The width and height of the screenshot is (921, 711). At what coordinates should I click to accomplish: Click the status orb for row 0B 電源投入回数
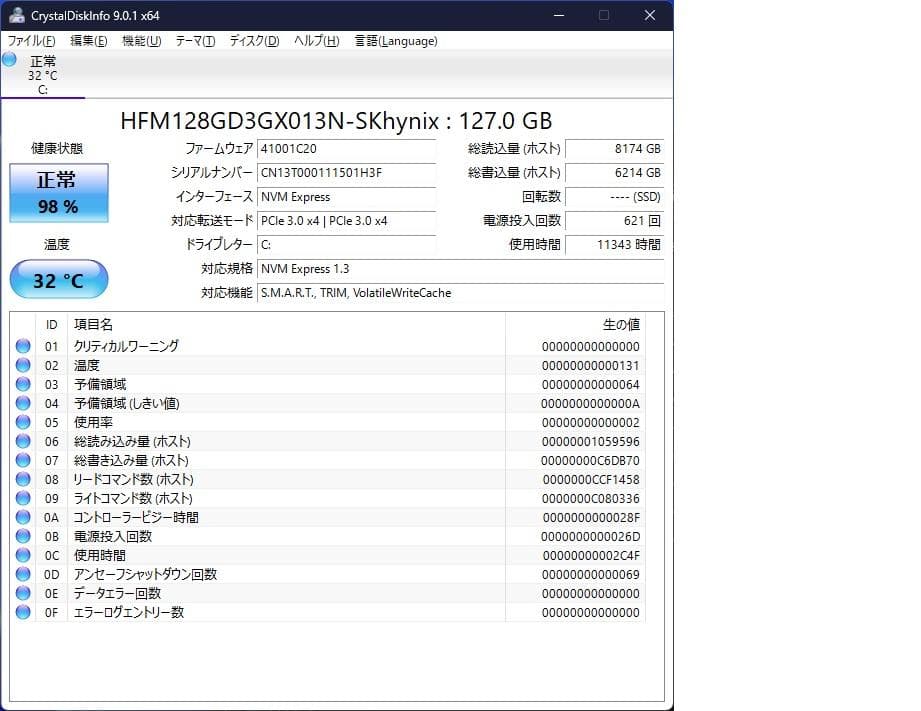click(23, 536)
